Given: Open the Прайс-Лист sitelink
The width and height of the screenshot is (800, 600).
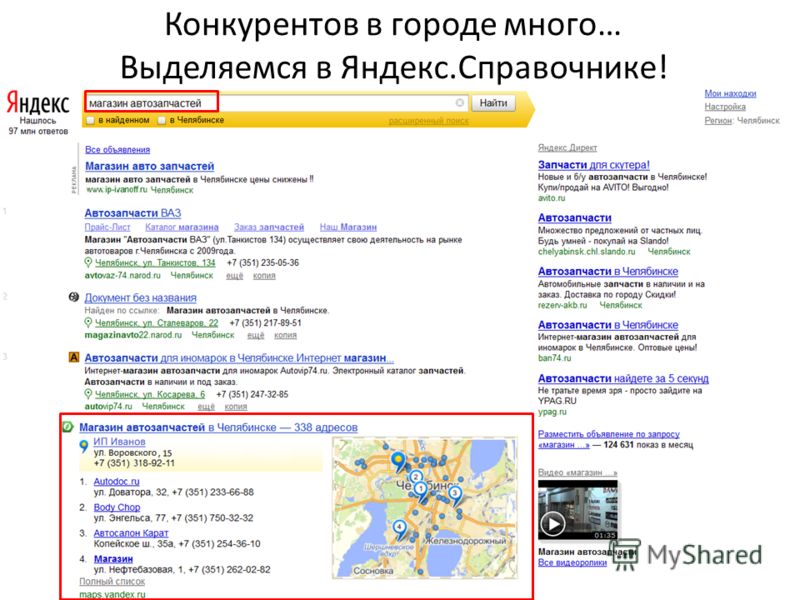Looking at the screenshot, I should click(108, 228).
